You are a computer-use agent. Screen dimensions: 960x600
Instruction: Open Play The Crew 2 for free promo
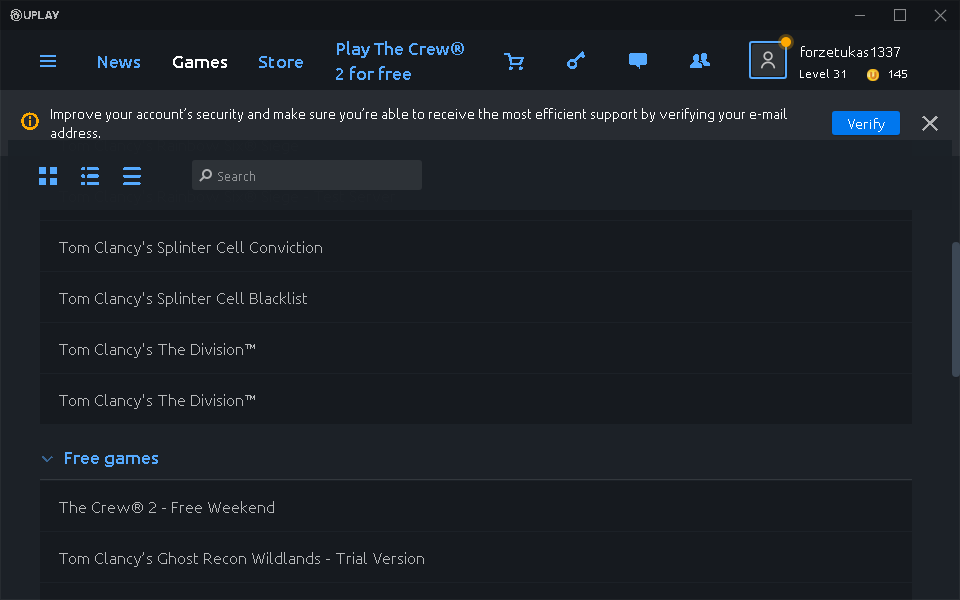(400, 61)
